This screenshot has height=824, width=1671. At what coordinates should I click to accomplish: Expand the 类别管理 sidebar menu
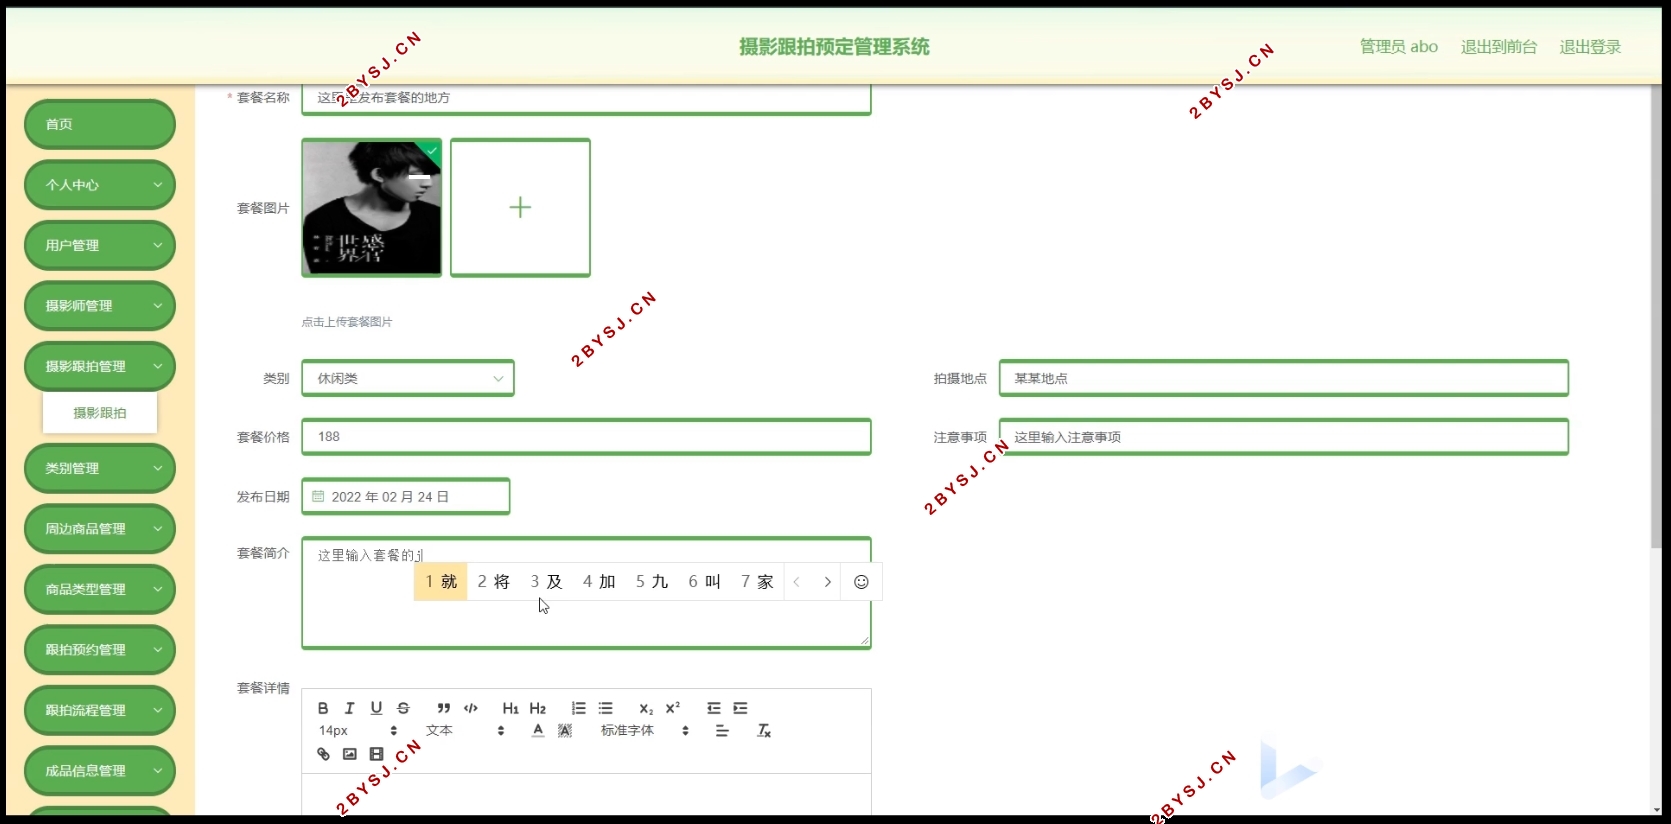coord(99,468)
